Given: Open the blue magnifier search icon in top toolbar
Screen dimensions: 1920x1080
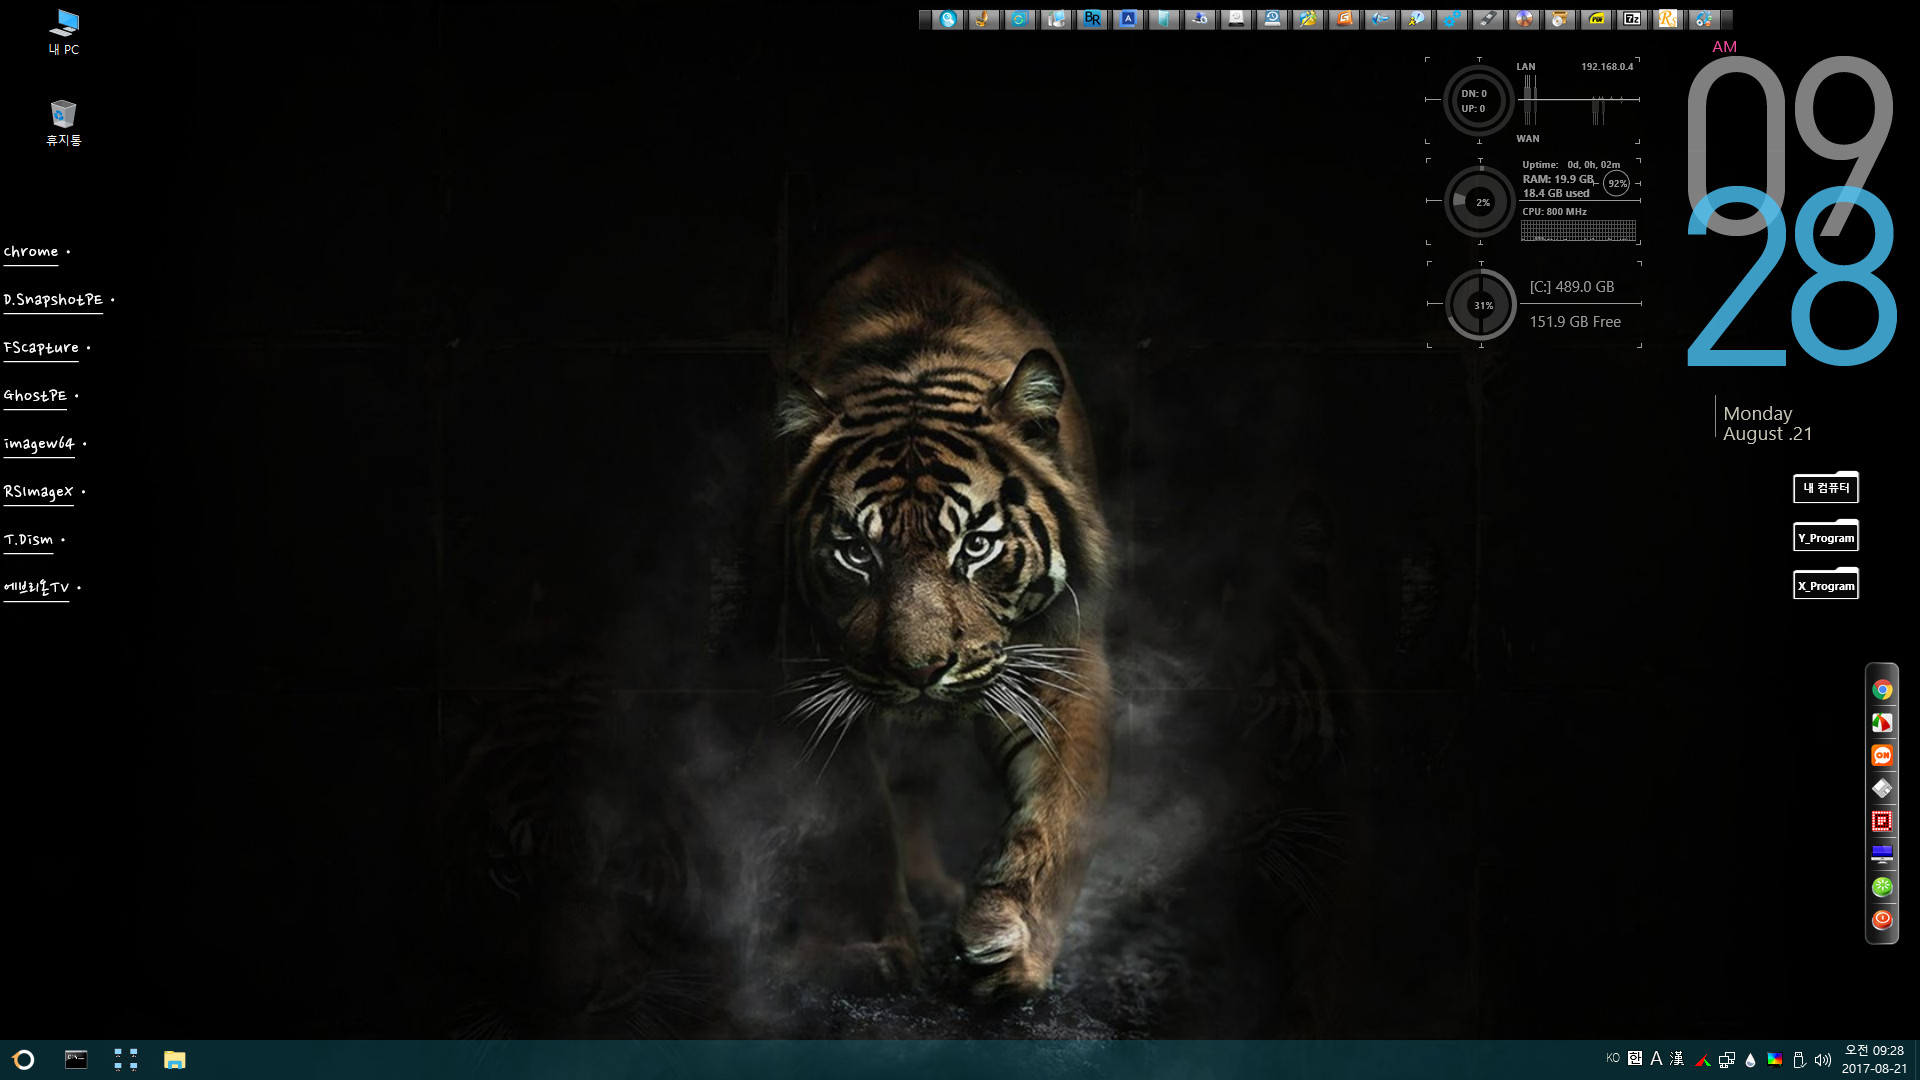Looking at the screenshot, I should click(948, 19).
